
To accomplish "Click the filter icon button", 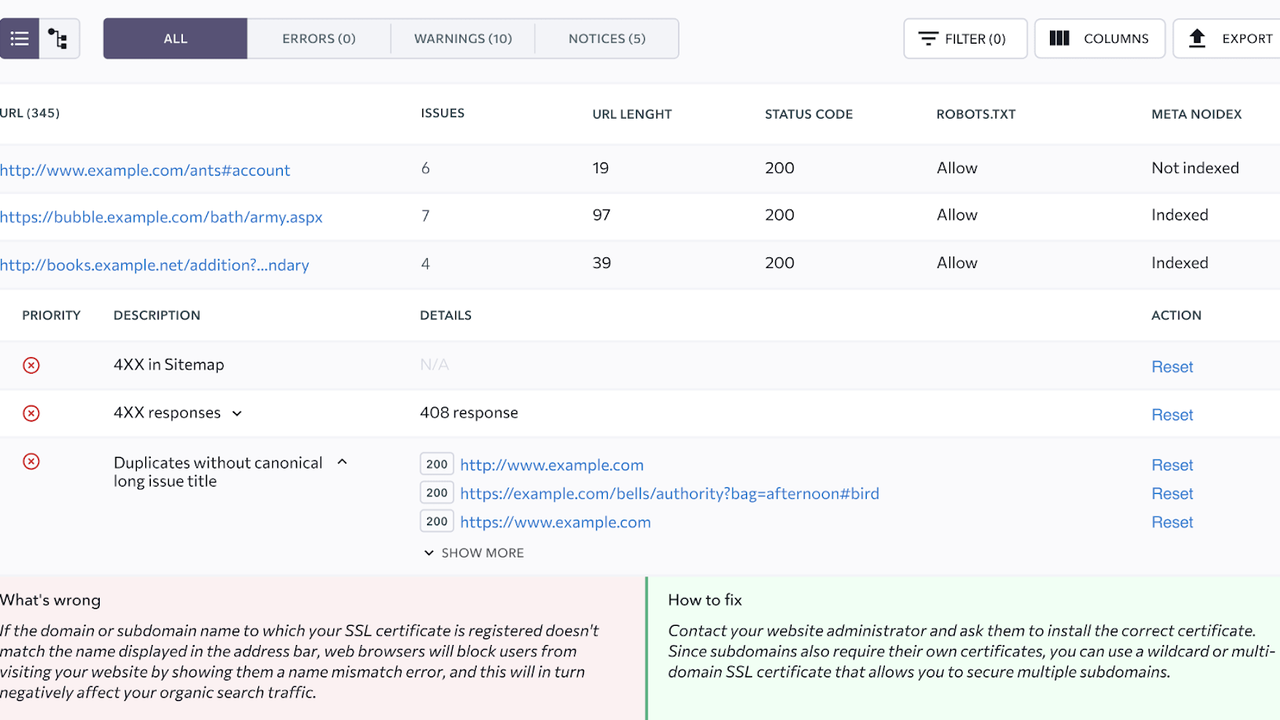I will 928,39.
